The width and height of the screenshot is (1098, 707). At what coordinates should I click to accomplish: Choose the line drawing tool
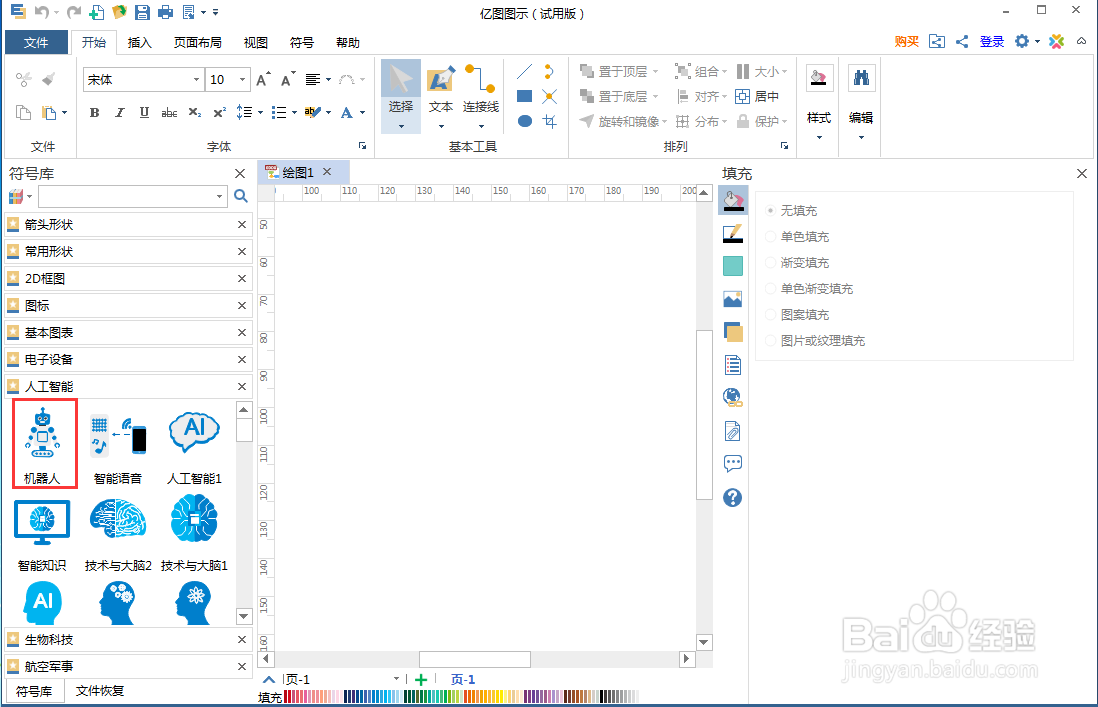click(524, 71)
